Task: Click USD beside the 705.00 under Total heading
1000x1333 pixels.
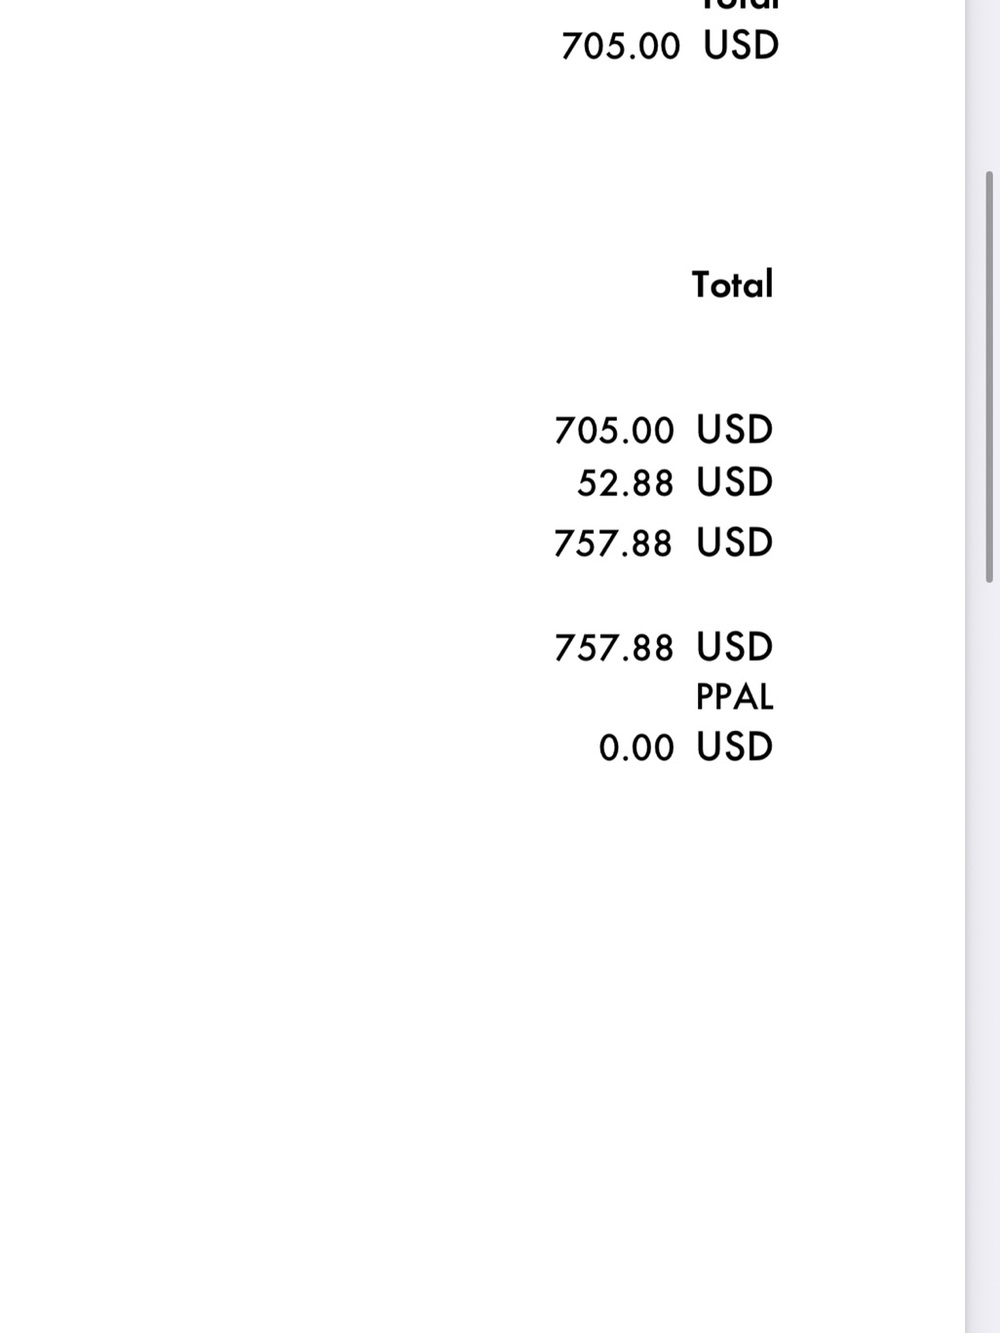Action: [735, 430]
